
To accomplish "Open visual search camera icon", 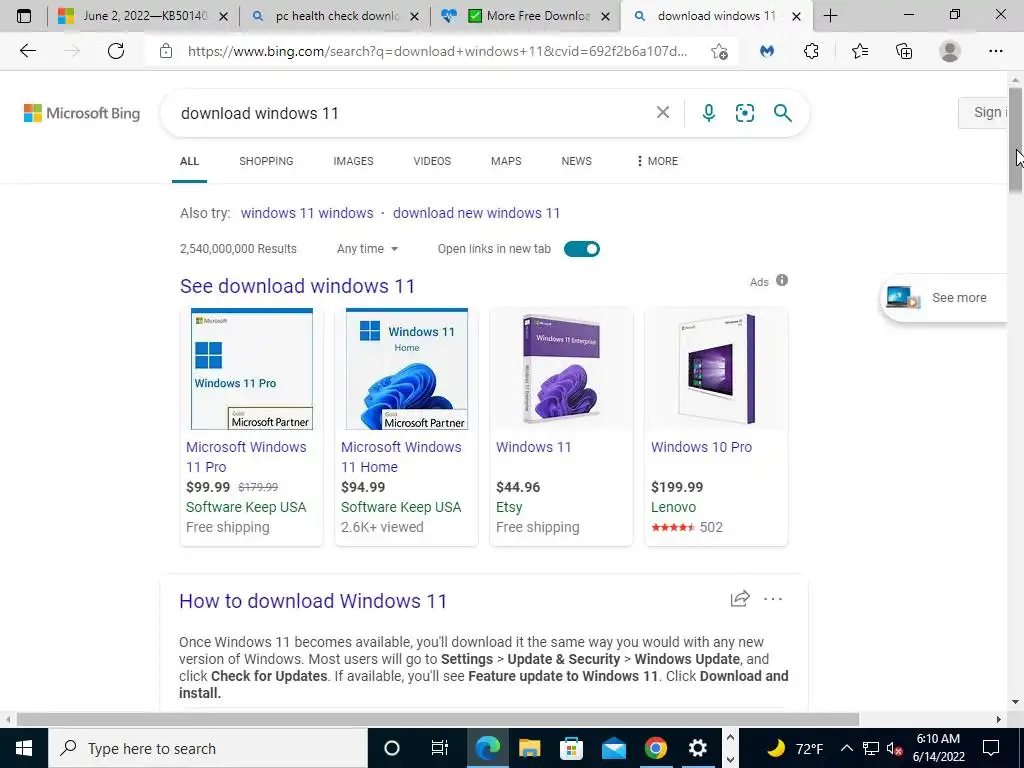I will [744, 113].
